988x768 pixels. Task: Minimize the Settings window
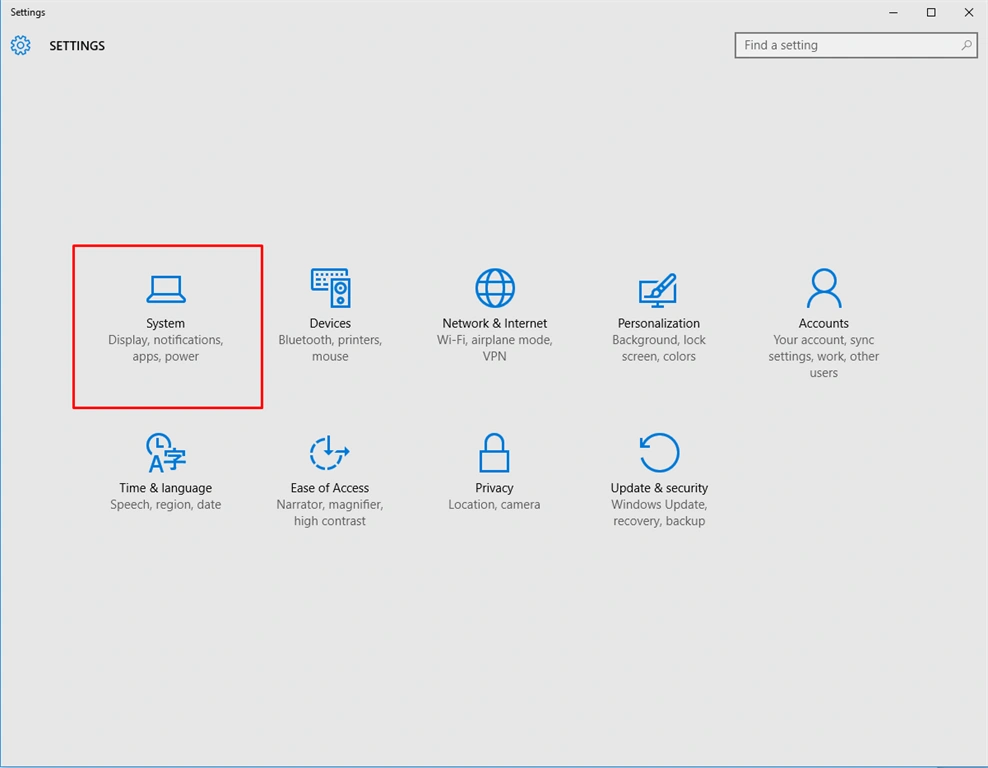coord(893,13)
